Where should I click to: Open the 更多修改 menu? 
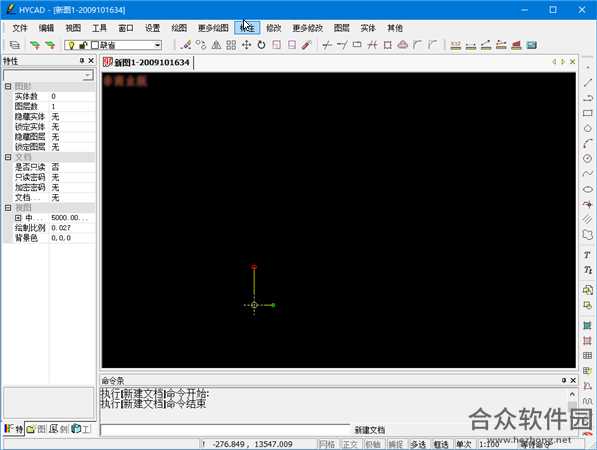308,28
